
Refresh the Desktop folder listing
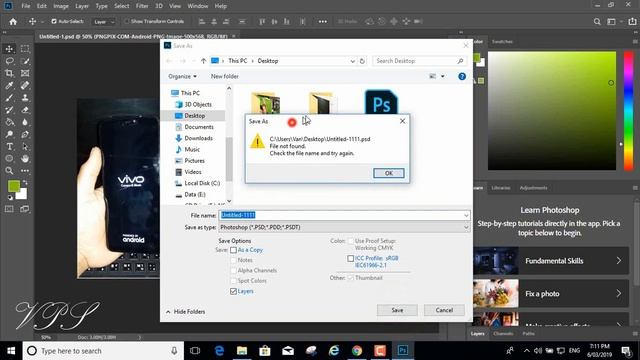pyautogui.click(x=362, y=61)
